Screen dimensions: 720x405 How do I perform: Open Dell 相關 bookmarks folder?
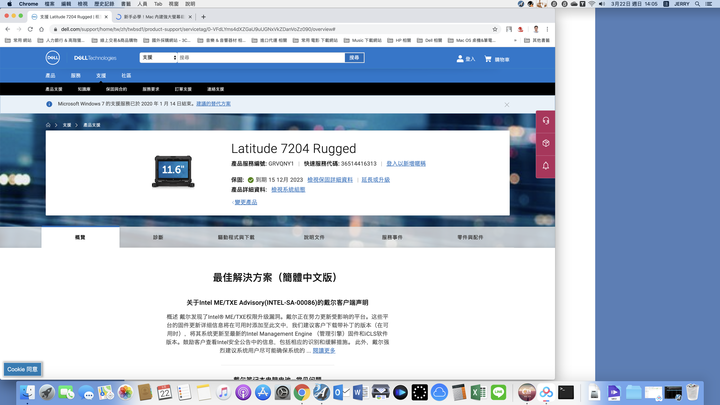coord(429,40)
